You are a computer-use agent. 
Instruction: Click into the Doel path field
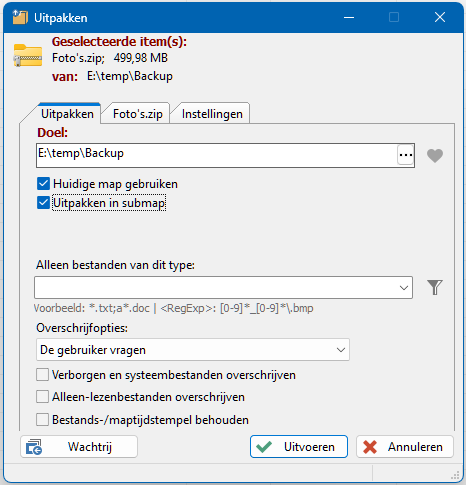[217, 155]
